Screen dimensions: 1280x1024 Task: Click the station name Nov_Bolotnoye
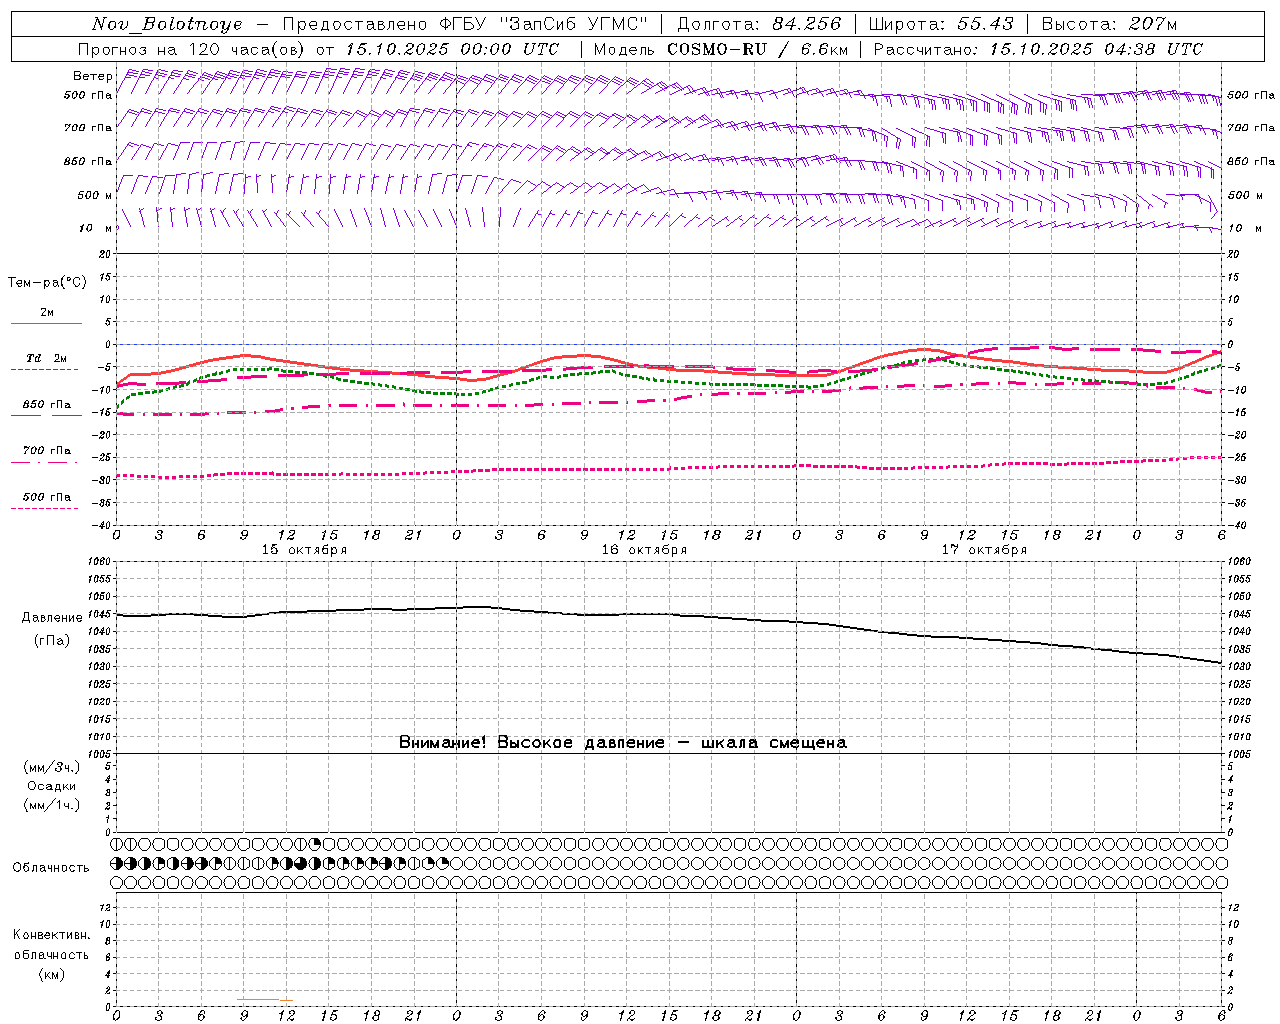pos(167,24)
